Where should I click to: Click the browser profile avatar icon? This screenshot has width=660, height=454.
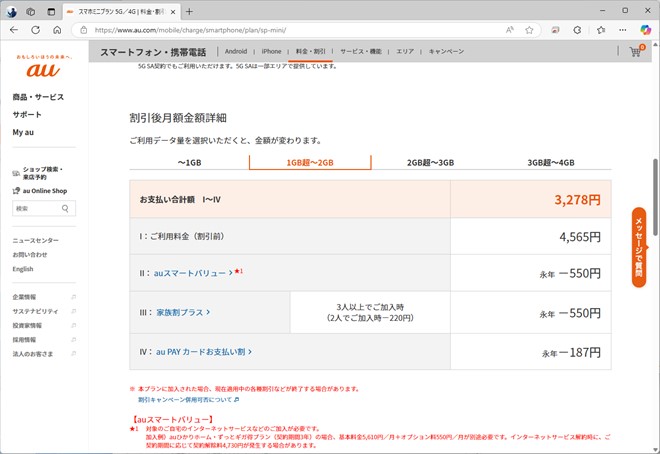[11, 12]
